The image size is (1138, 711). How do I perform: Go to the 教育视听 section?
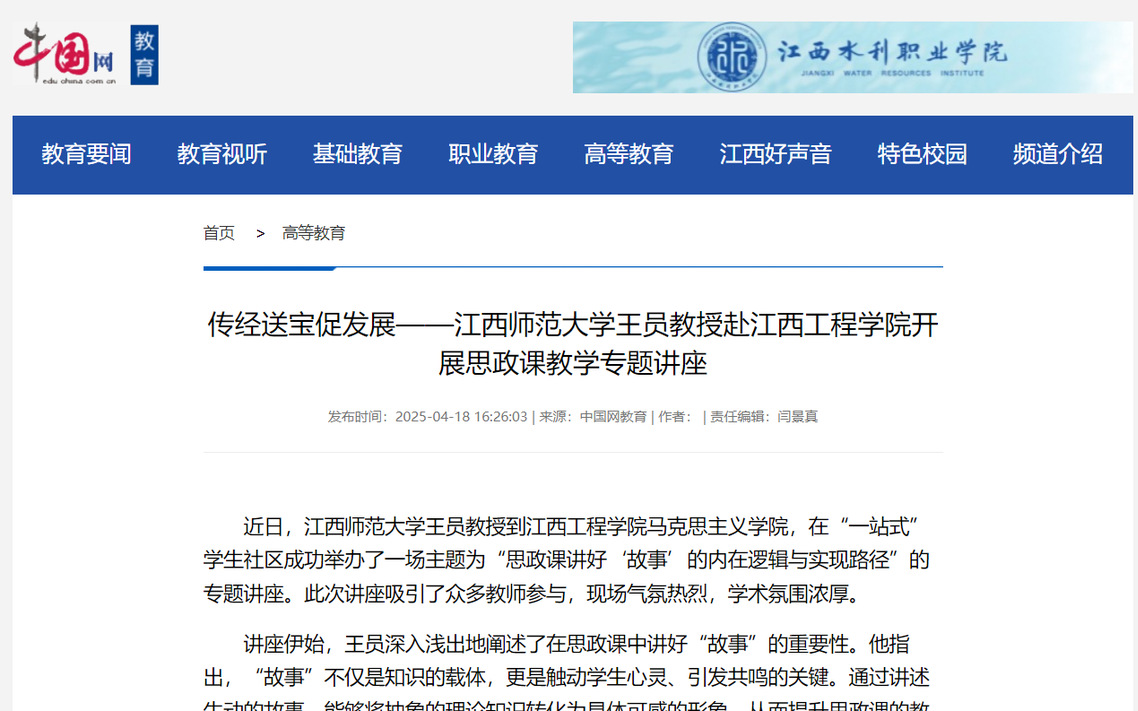222,154
